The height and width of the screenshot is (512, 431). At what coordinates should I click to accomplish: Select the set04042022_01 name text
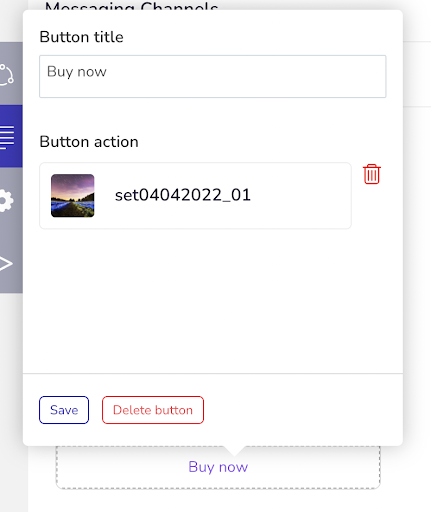[183, 195]
